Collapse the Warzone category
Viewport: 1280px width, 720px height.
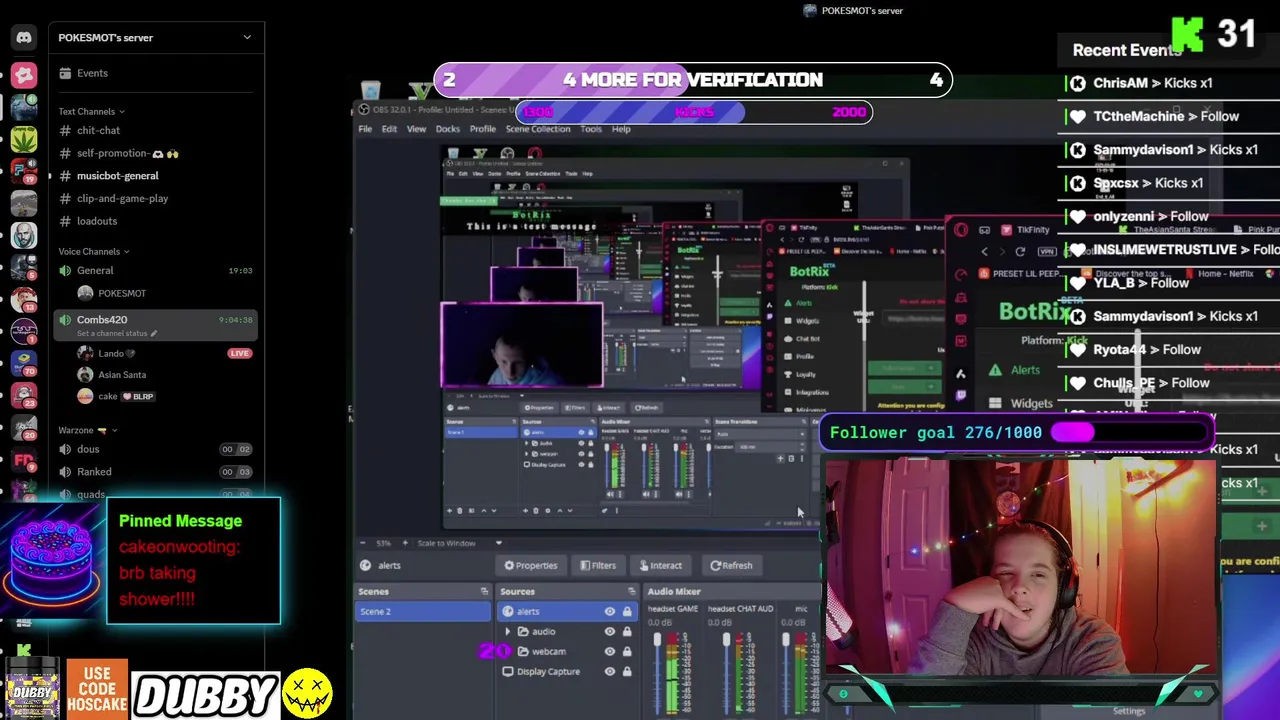[x=88, y=430]
